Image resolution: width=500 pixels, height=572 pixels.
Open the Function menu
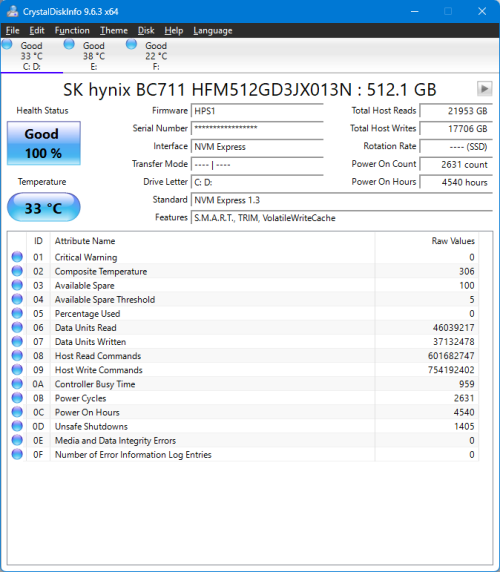pos(72,31)
